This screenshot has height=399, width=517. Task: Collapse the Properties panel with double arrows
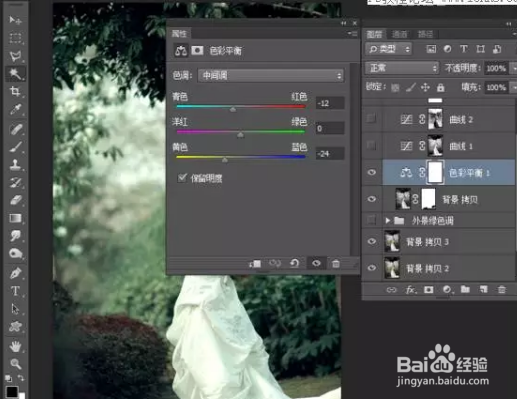[344, 23]
